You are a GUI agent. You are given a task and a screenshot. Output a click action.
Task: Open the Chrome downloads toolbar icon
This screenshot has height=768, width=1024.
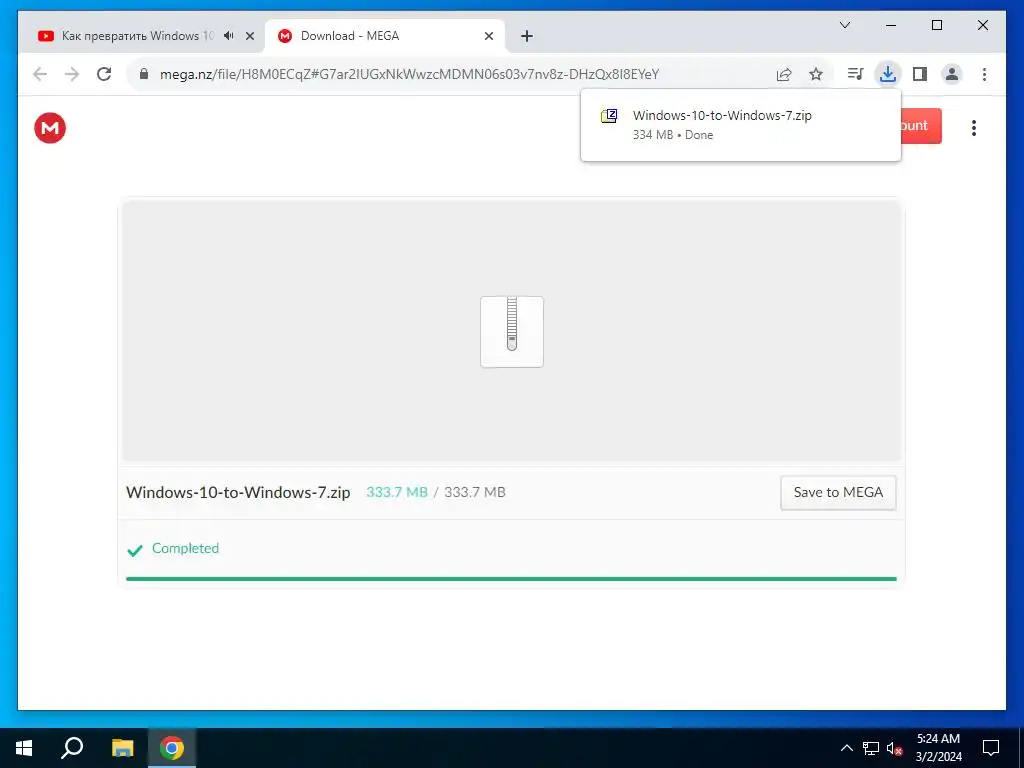pyautogui.click(x=888, y=74)
